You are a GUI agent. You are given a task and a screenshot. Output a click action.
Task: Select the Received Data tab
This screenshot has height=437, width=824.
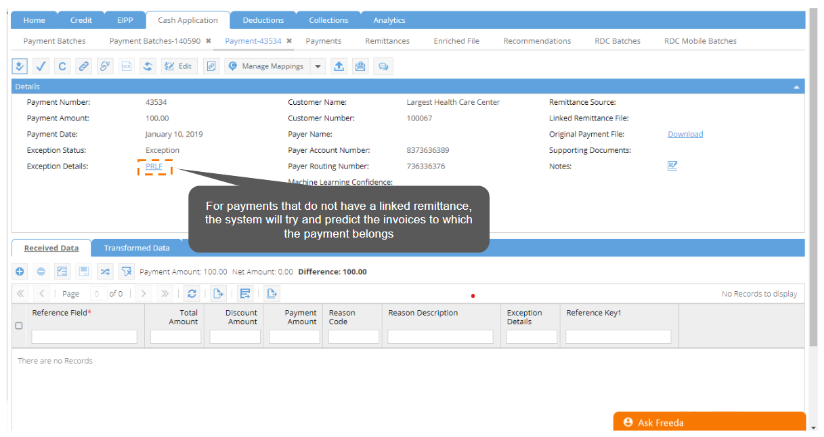click(51, 248)
